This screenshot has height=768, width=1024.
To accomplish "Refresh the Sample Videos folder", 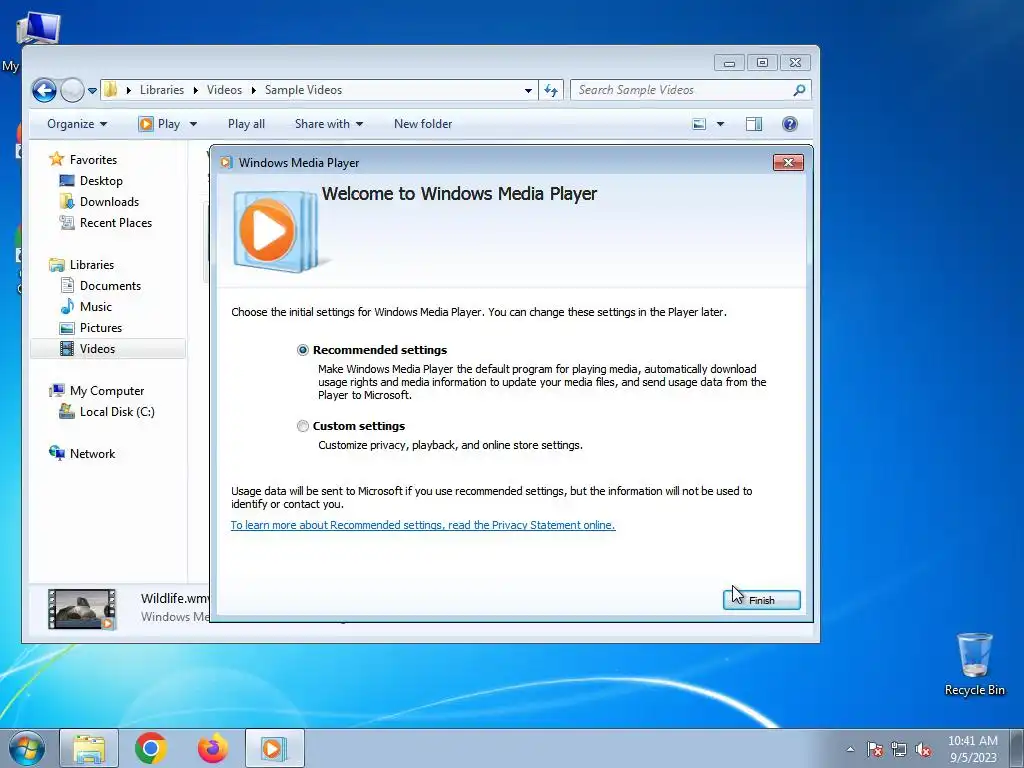I will (x=551, y=90).
